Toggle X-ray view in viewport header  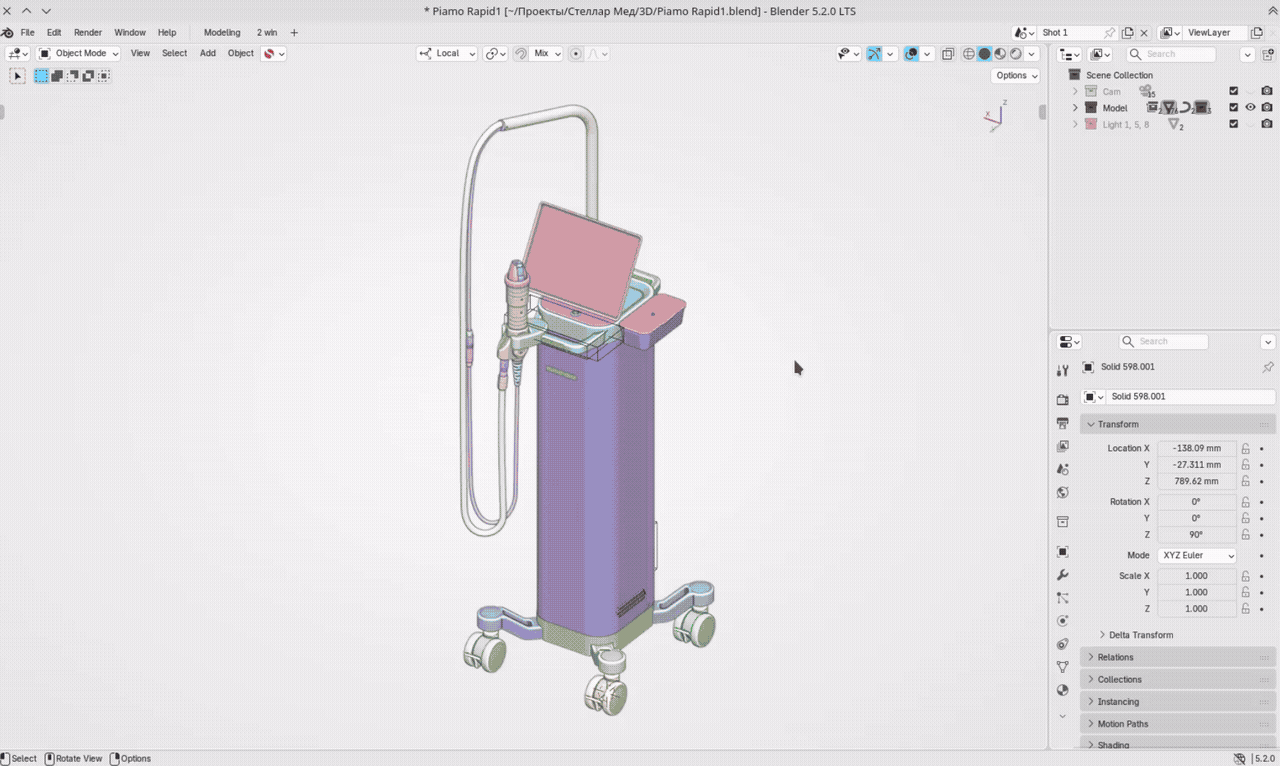click(x=948, y=54)
